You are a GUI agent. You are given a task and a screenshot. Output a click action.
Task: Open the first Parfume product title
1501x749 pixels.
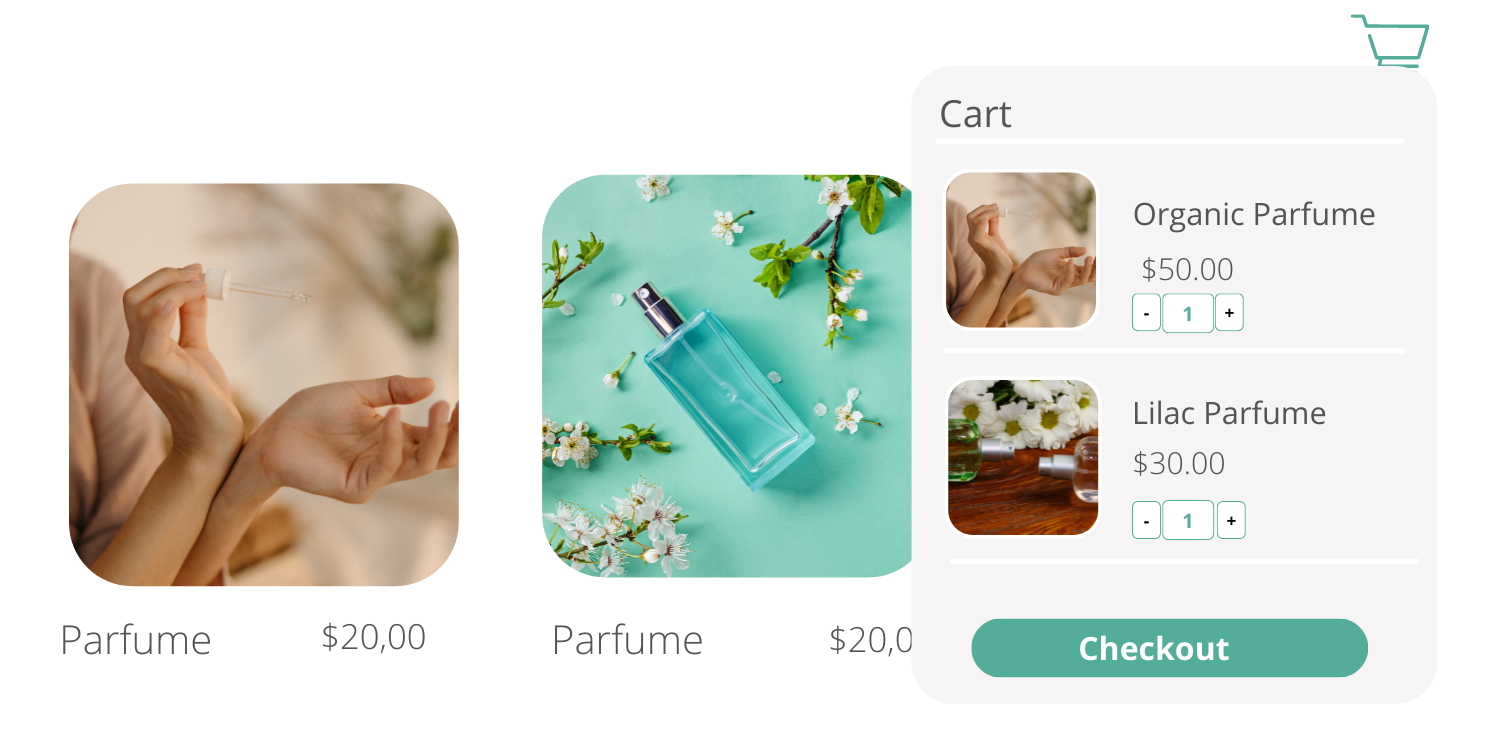click(136, 640)
